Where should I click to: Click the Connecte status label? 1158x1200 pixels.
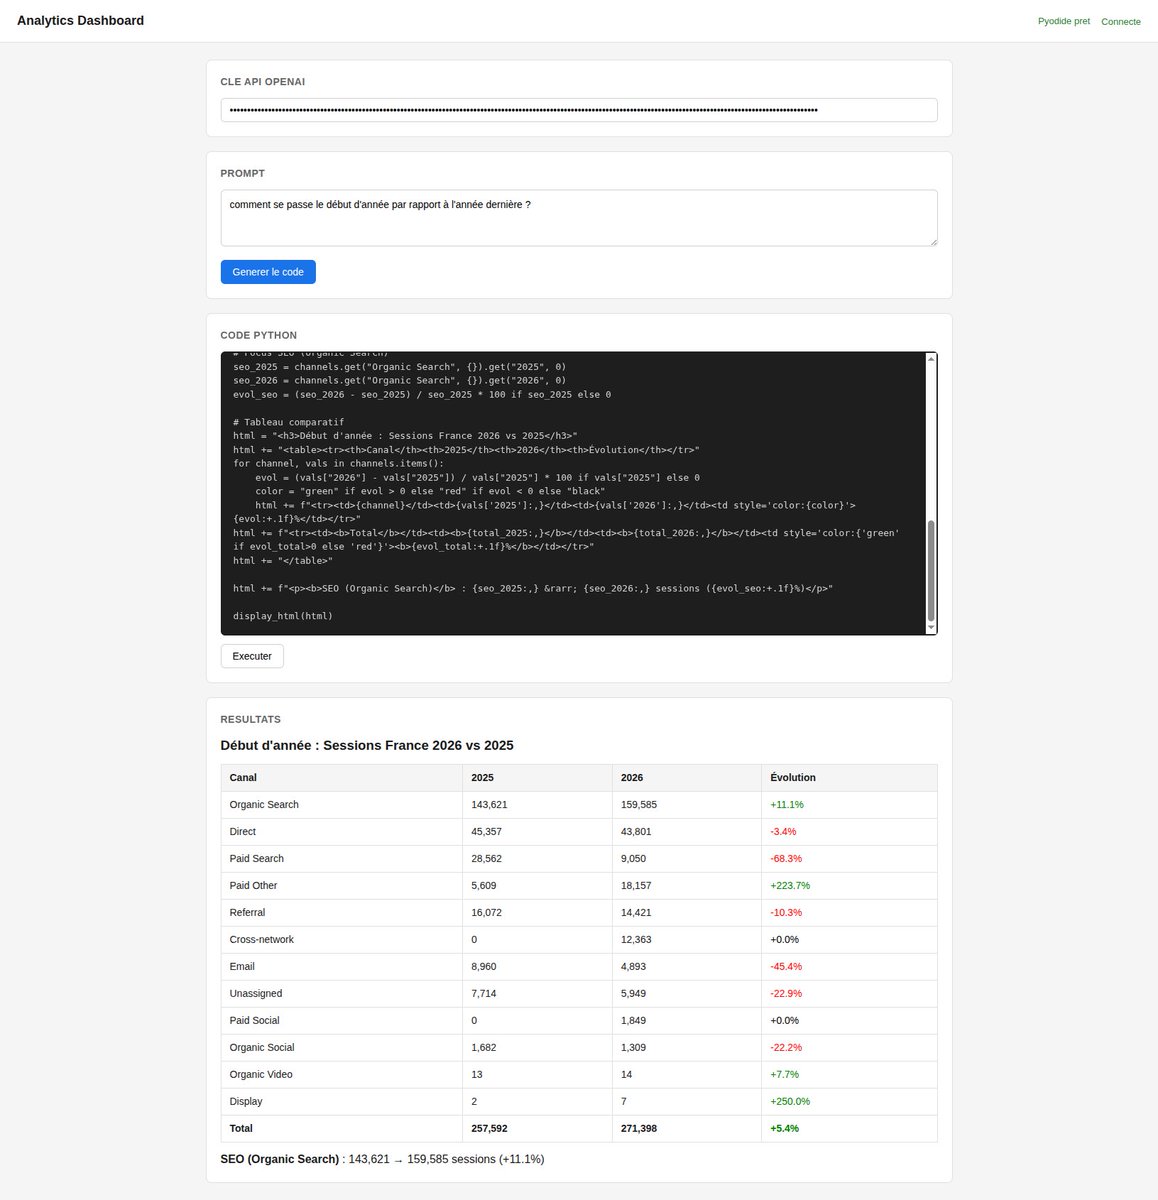(x=1121, y=21)
